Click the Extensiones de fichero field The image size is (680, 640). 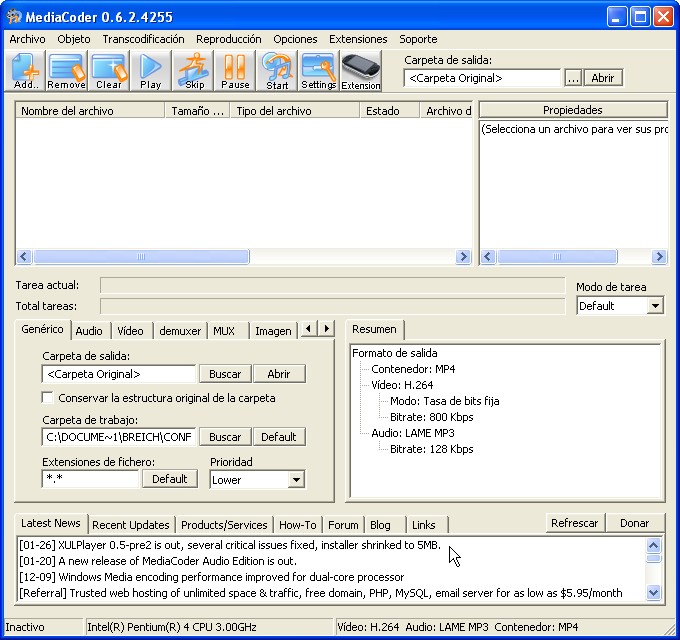(x=90, y=479)
